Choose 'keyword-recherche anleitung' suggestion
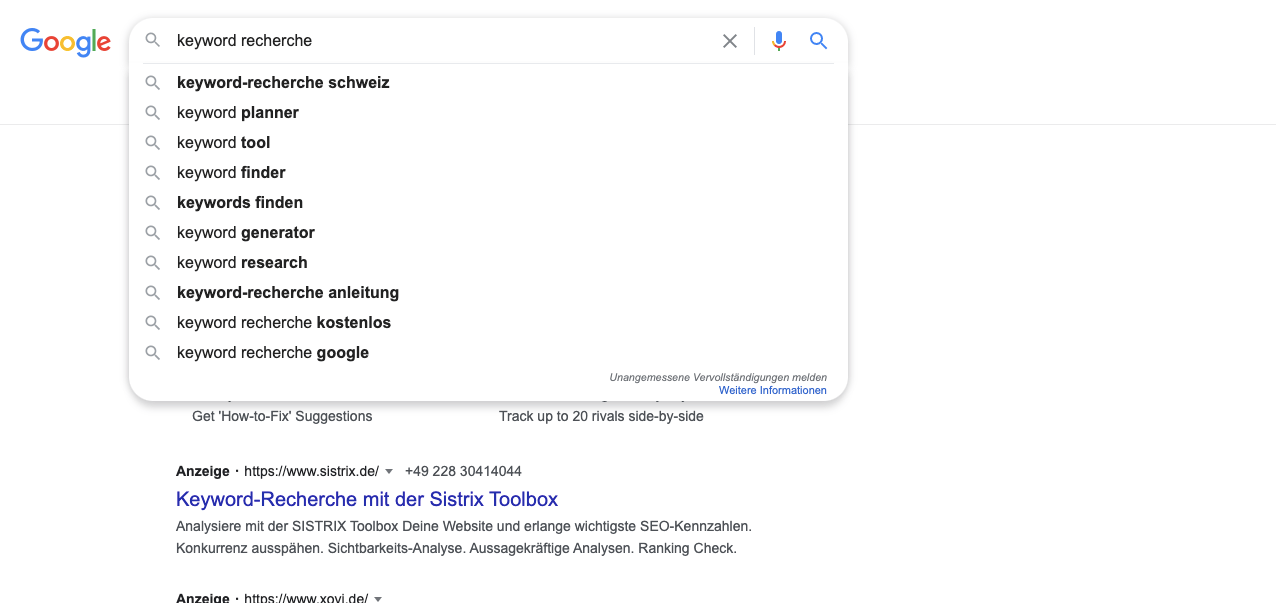 [x=288, y=293]
